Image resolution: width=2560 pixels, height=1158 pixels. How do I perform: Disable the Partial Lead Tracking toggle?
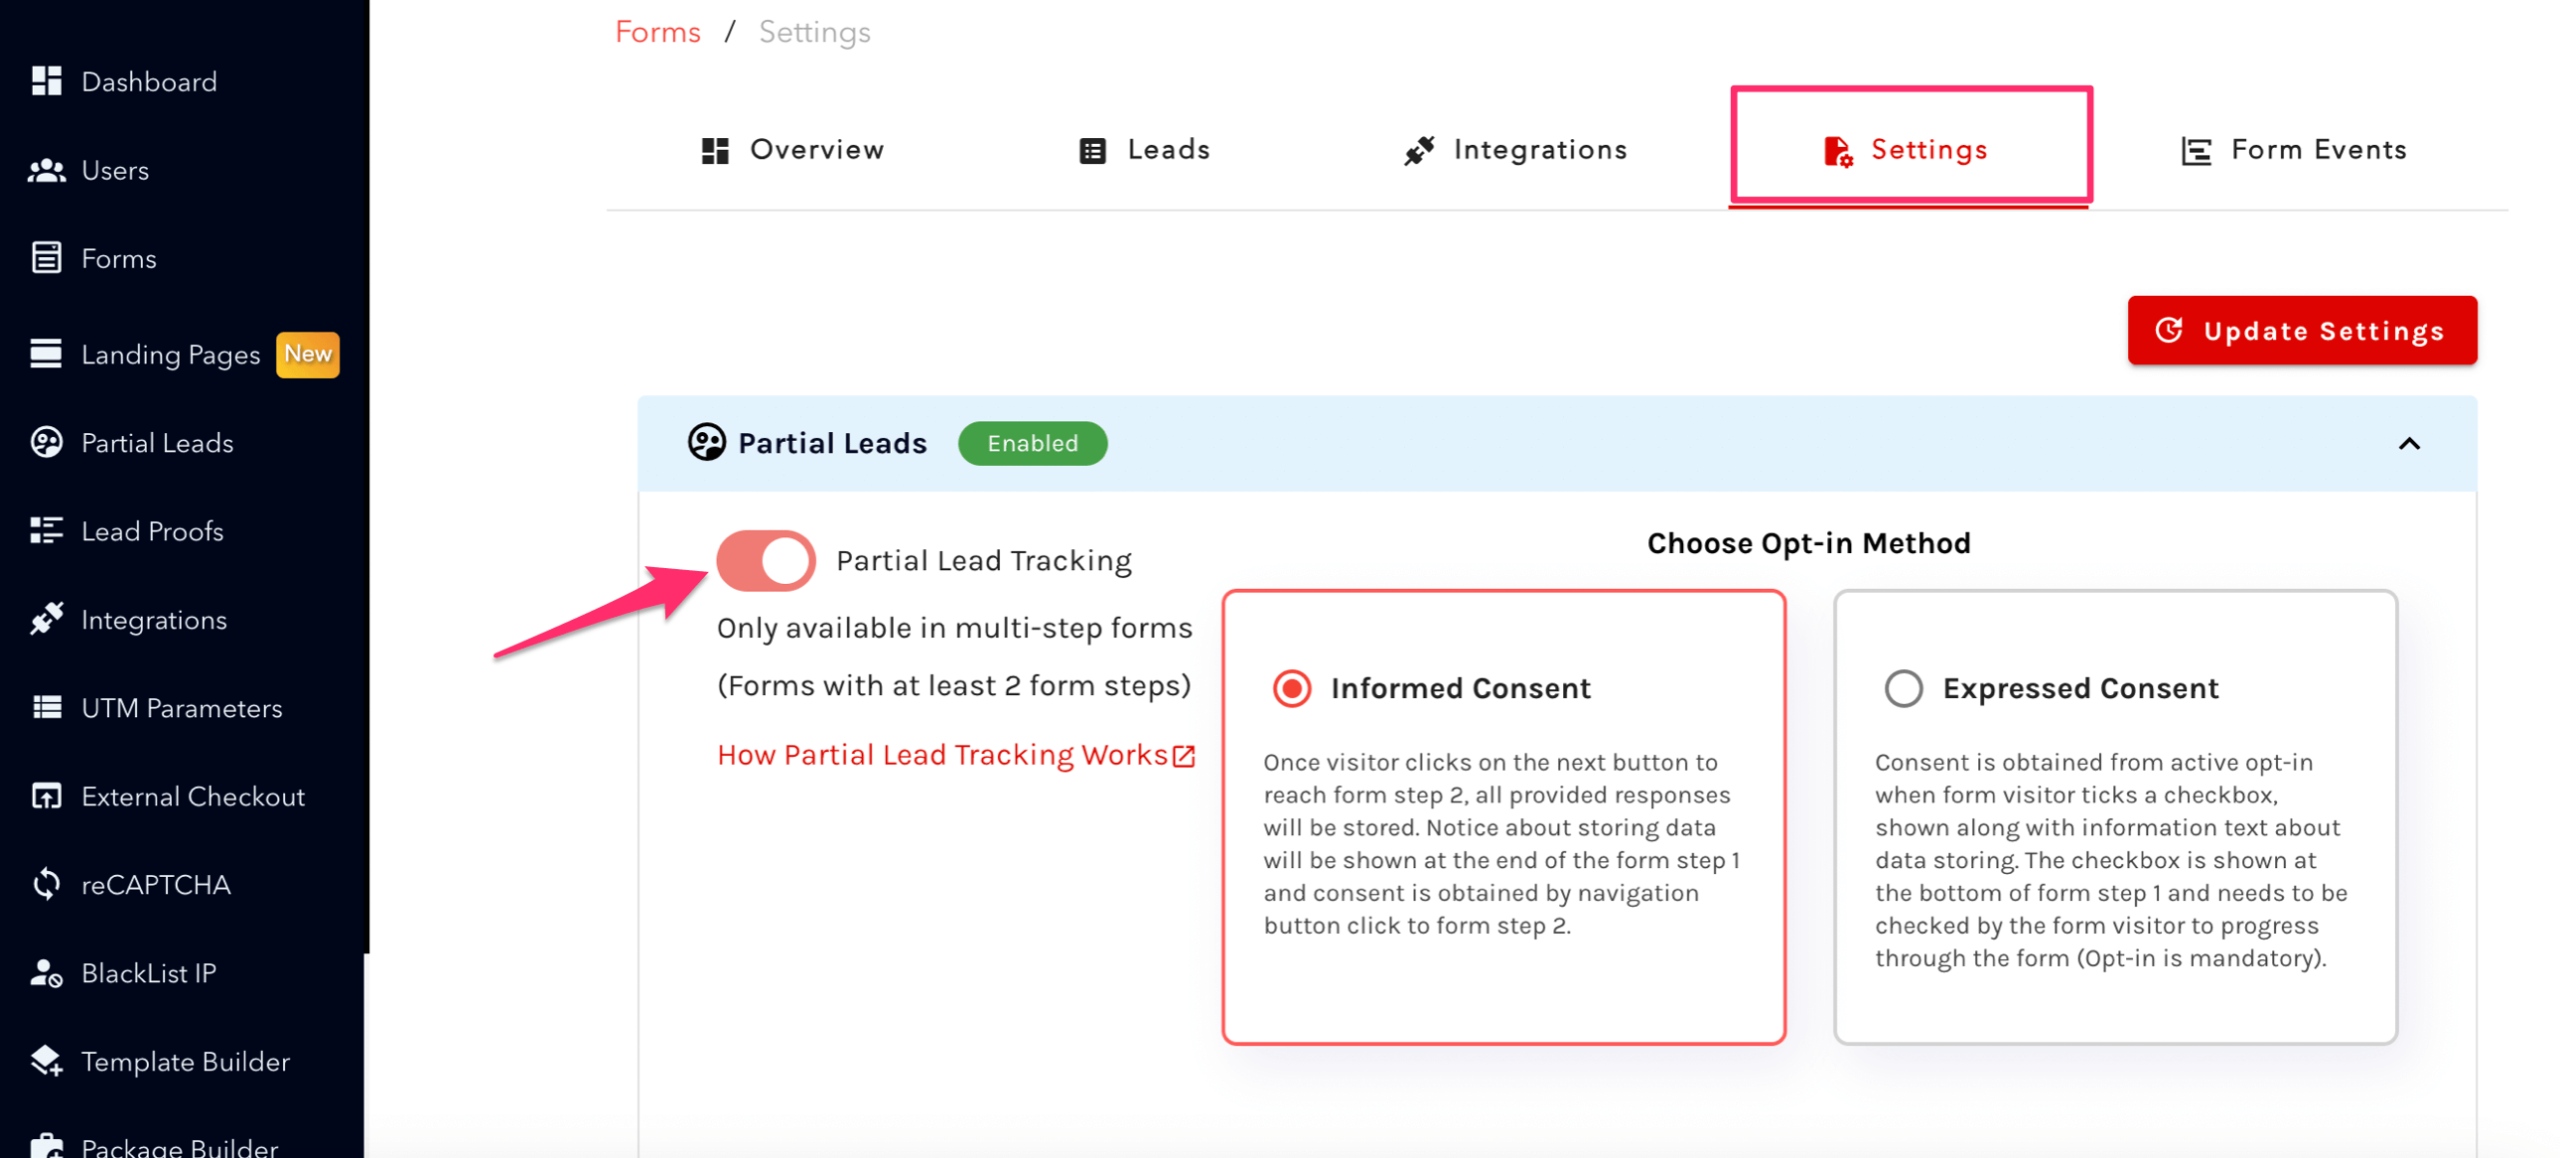pos(765,560)
